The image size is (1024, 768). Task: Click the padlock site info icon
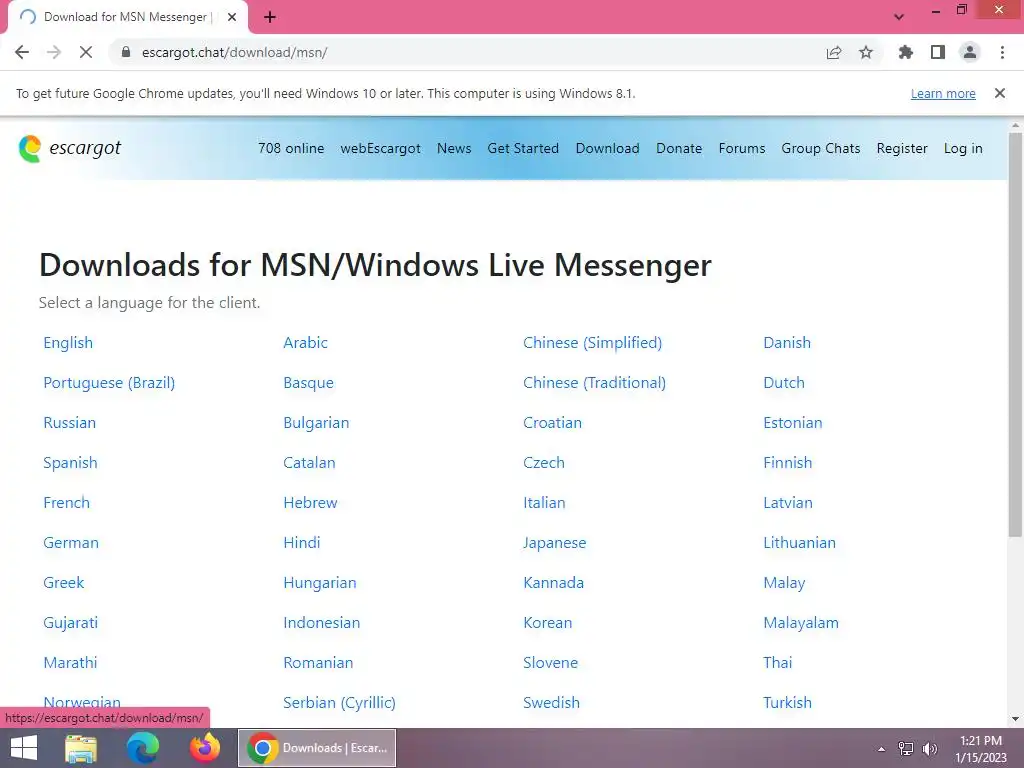pyautogui.click(x=126, y=52)
